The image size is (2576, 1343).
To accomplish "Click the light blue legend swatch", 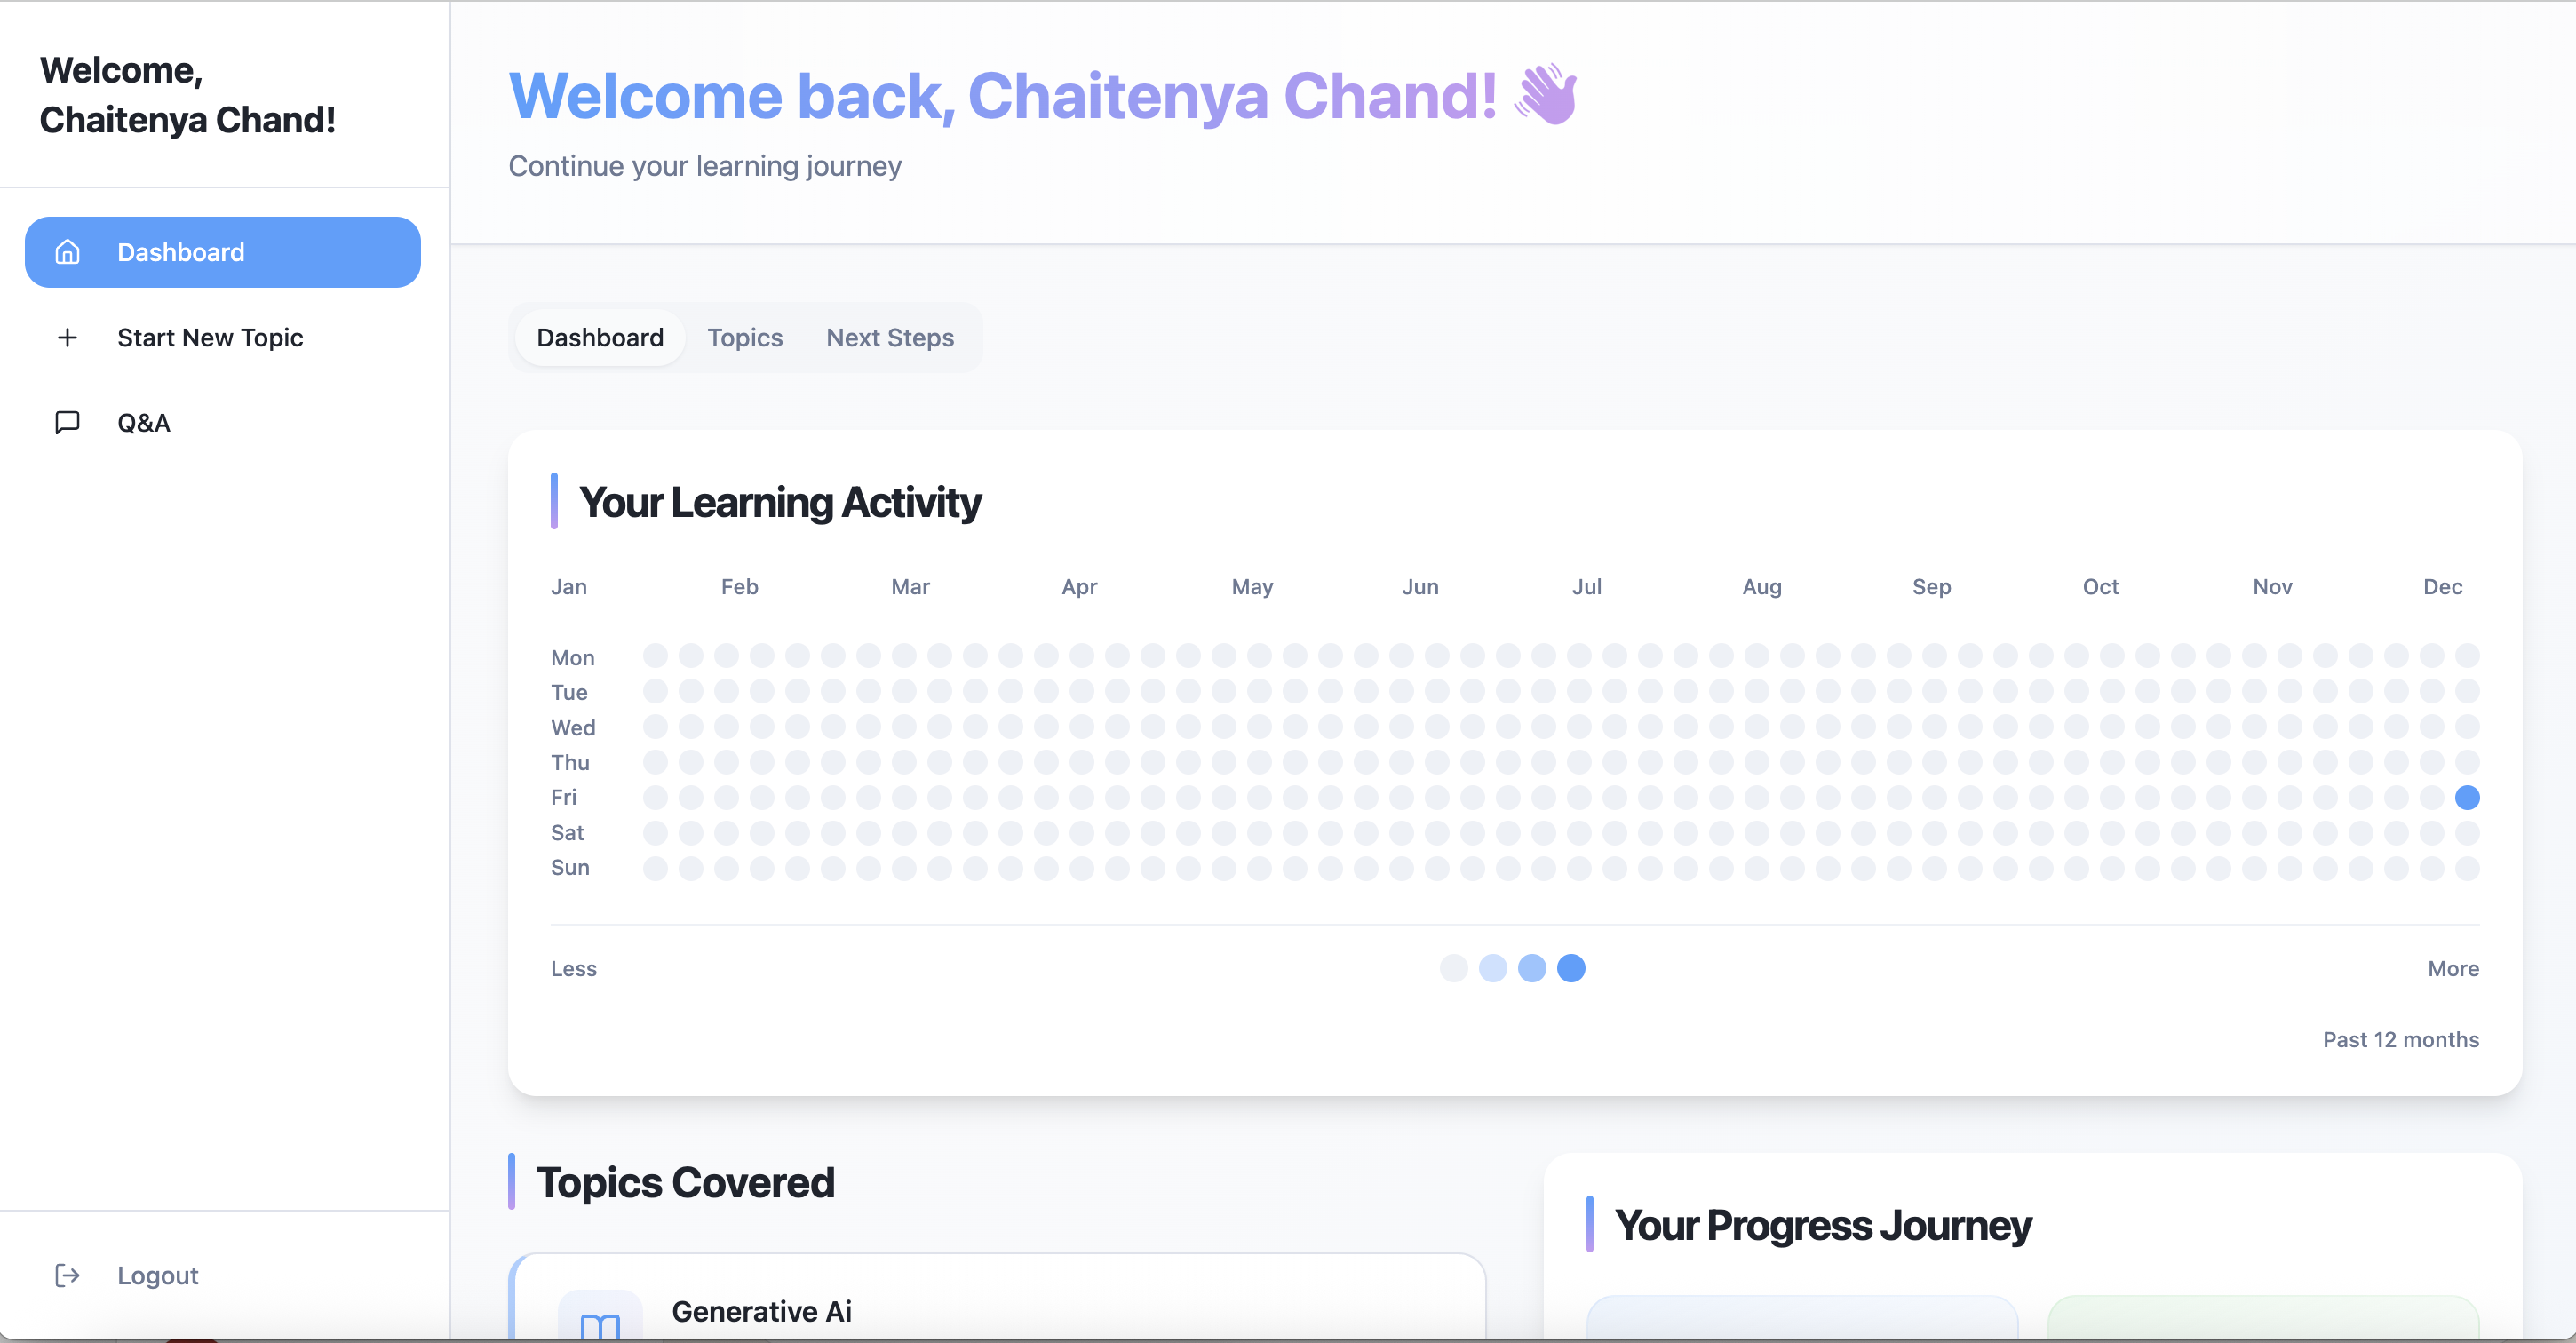I will (x=1492, y=968).
